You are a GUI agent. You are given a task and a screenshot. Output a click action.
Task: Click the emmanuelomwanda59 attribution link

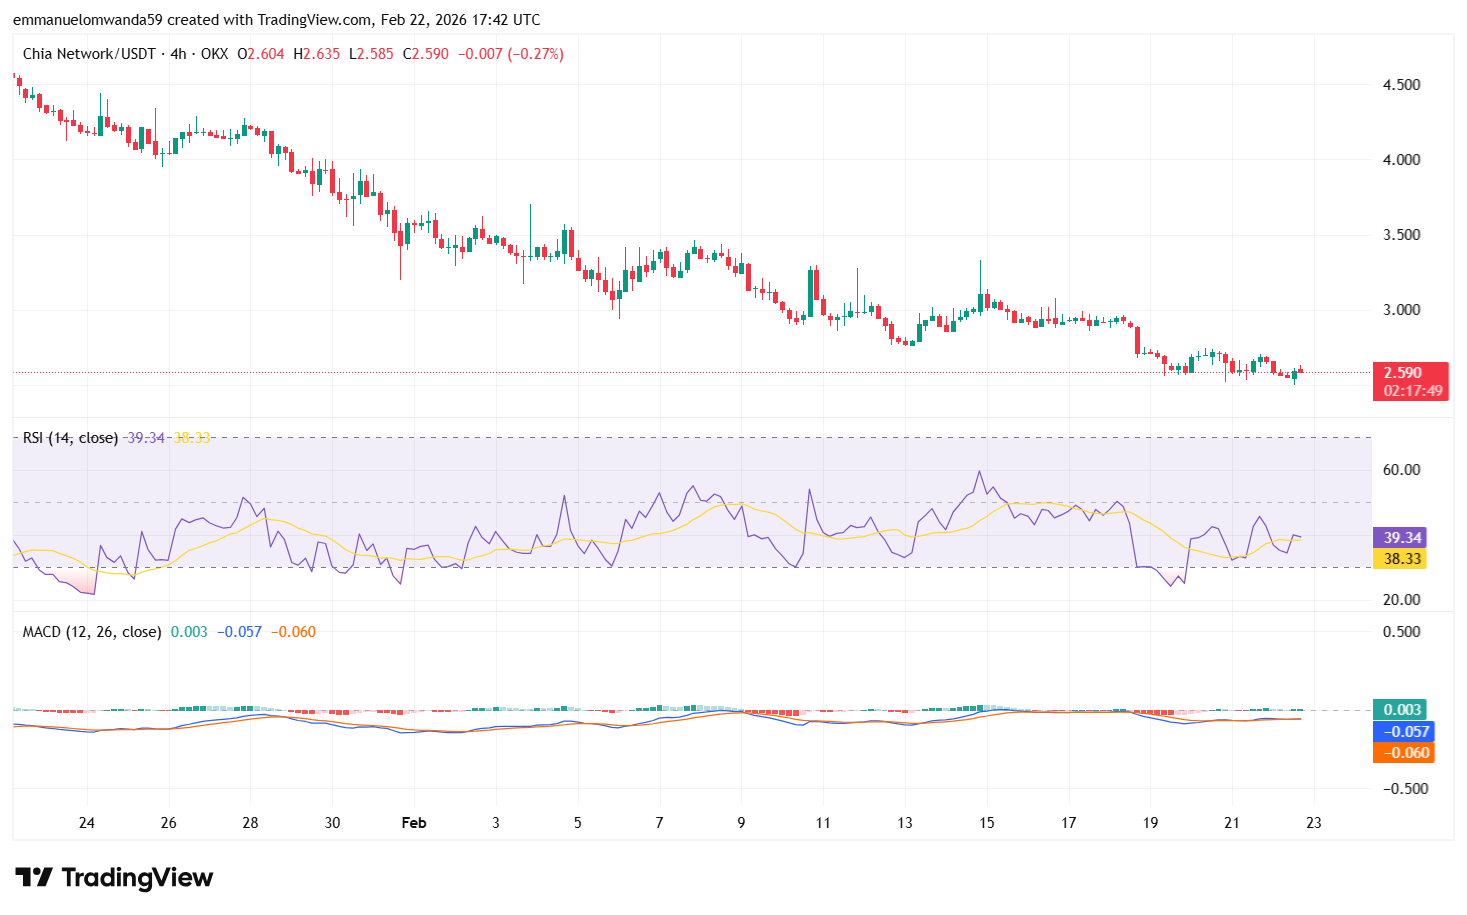(85, 19)
